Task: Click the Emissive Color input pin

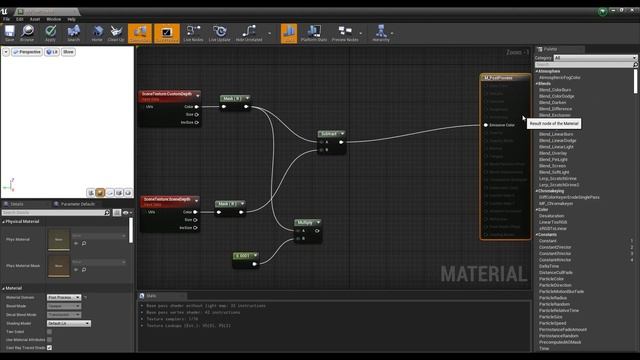Action: click(x=486, y=125)
